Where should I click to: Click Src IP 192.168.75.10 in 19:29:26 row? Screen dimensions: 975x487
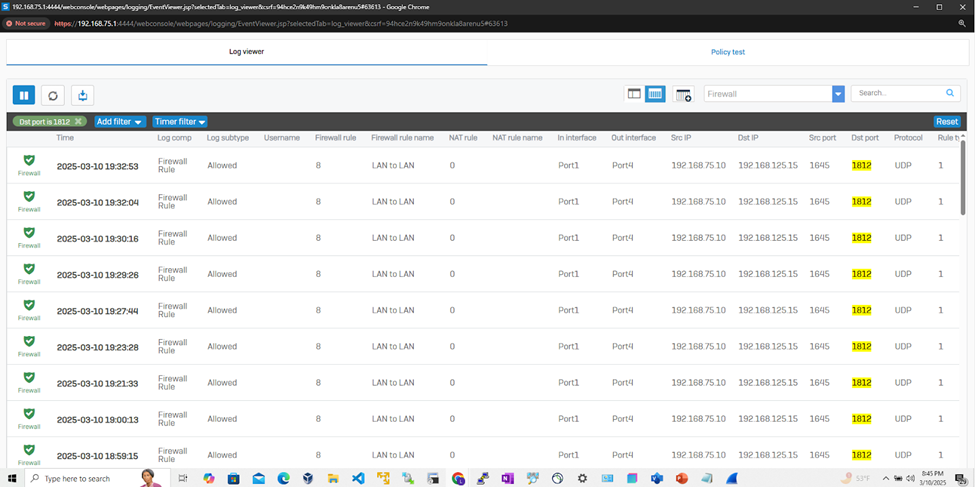(x=698, y=274)
